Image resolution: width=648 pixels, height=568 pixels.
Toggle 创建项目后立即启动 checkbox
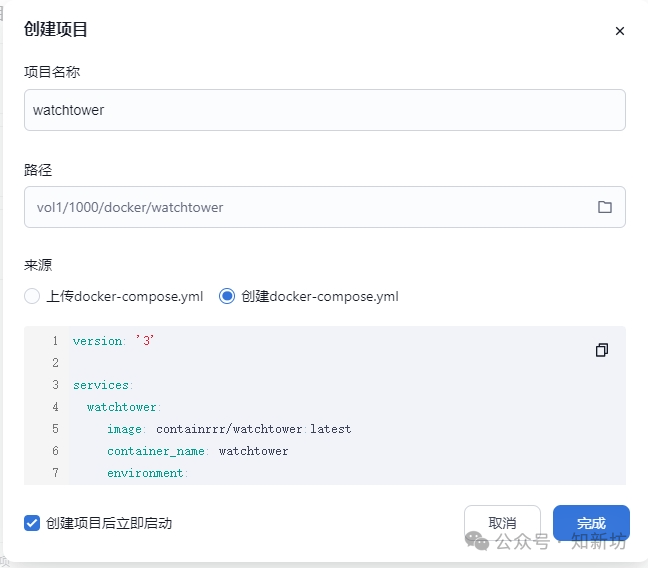32,523
